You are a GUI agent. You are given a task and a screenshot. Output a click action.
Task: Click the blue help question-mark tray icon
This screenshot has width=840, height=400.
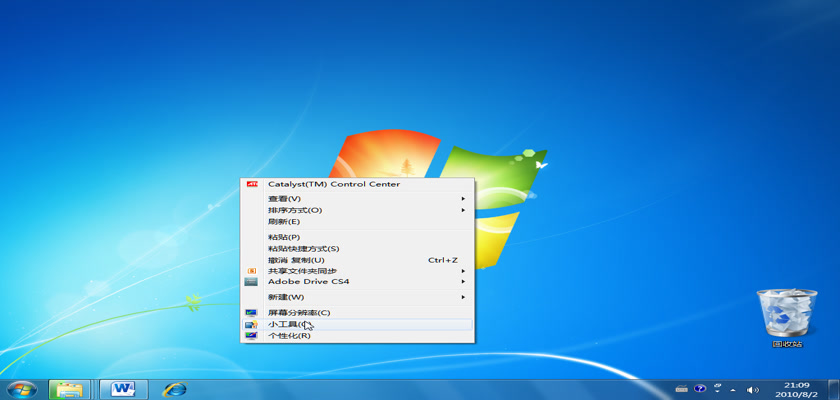700,389
